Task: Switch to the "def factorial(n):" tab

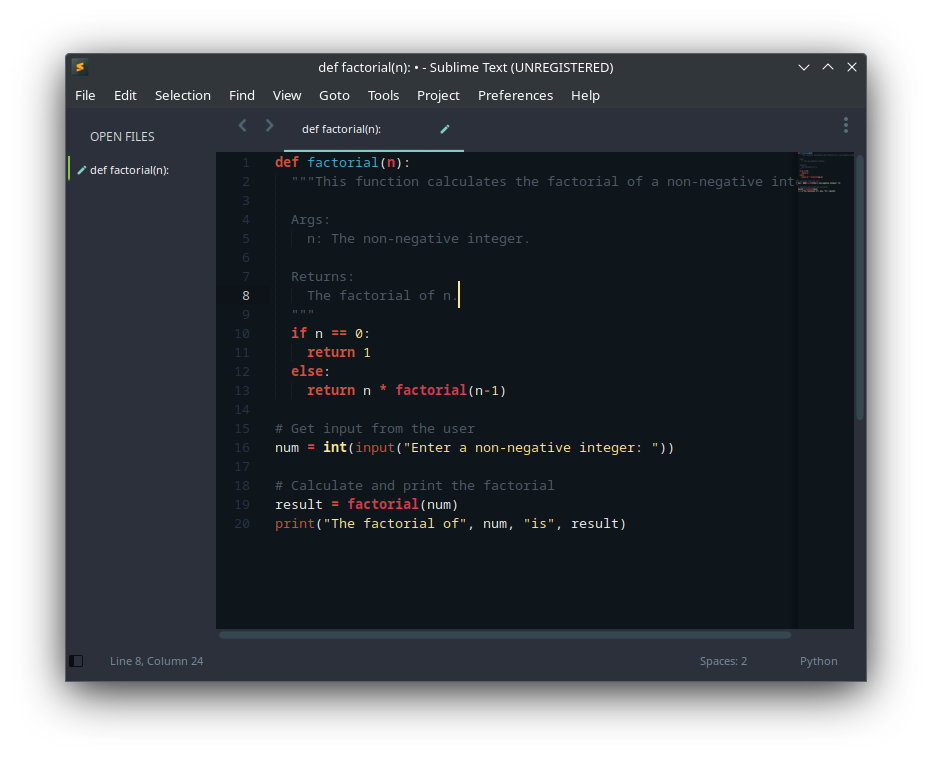Action: pos(341,129)
